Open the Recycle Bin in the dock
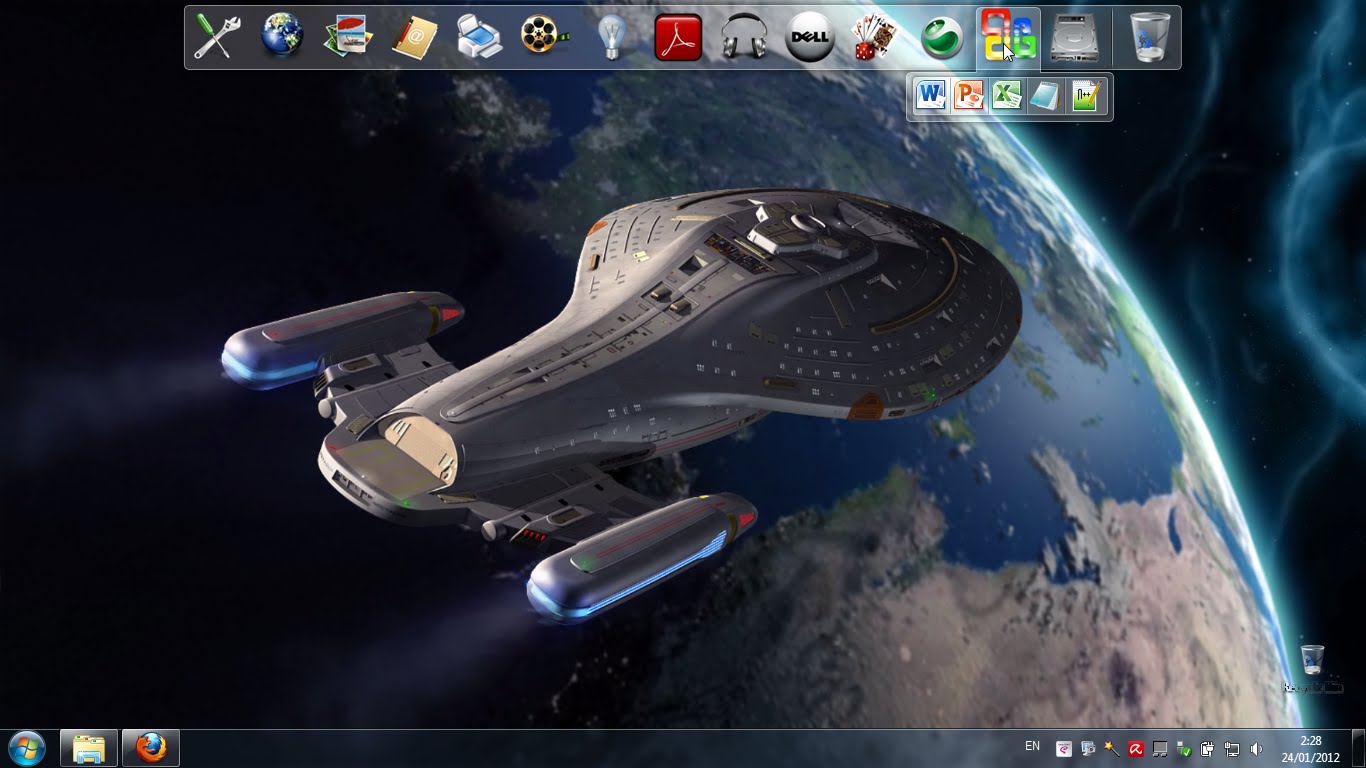Screen dimensions: 1366x768 (x=1151, y=37)
